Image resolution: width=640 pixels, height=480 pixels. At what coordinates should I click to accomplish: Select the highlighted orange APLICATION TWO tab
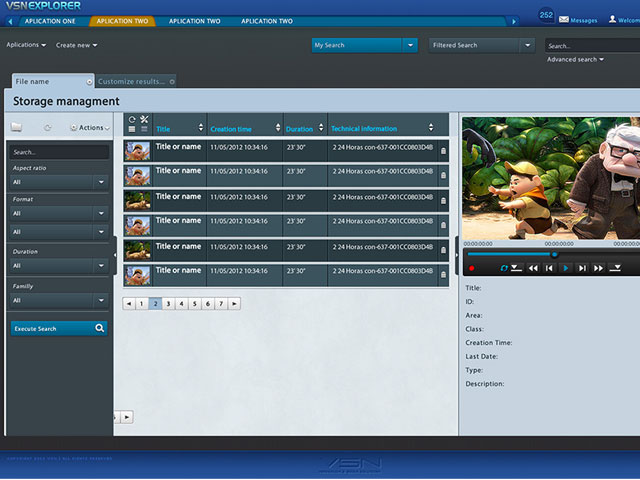122,21
